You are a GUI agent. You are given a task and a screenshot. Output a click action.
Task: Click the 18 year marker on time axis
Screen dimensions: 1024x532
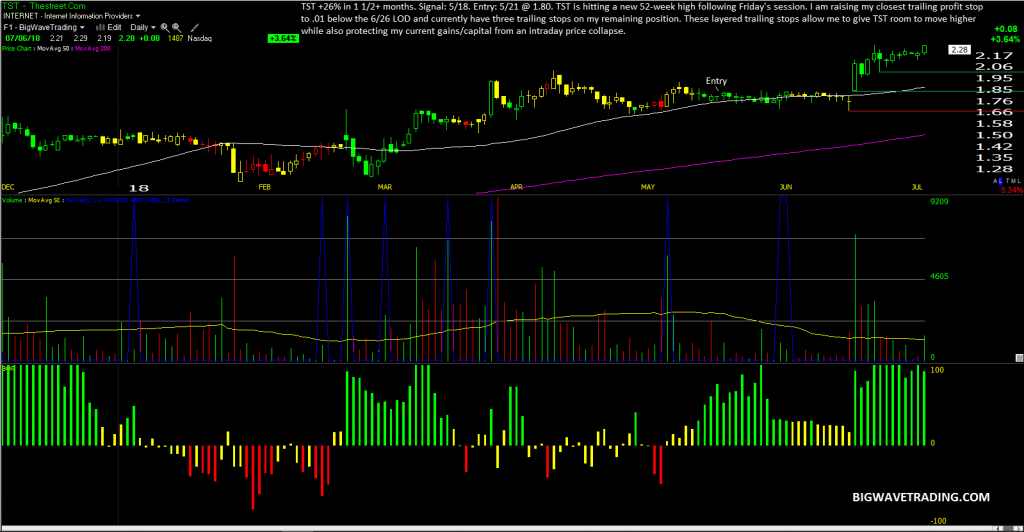(x=138, y=188)
